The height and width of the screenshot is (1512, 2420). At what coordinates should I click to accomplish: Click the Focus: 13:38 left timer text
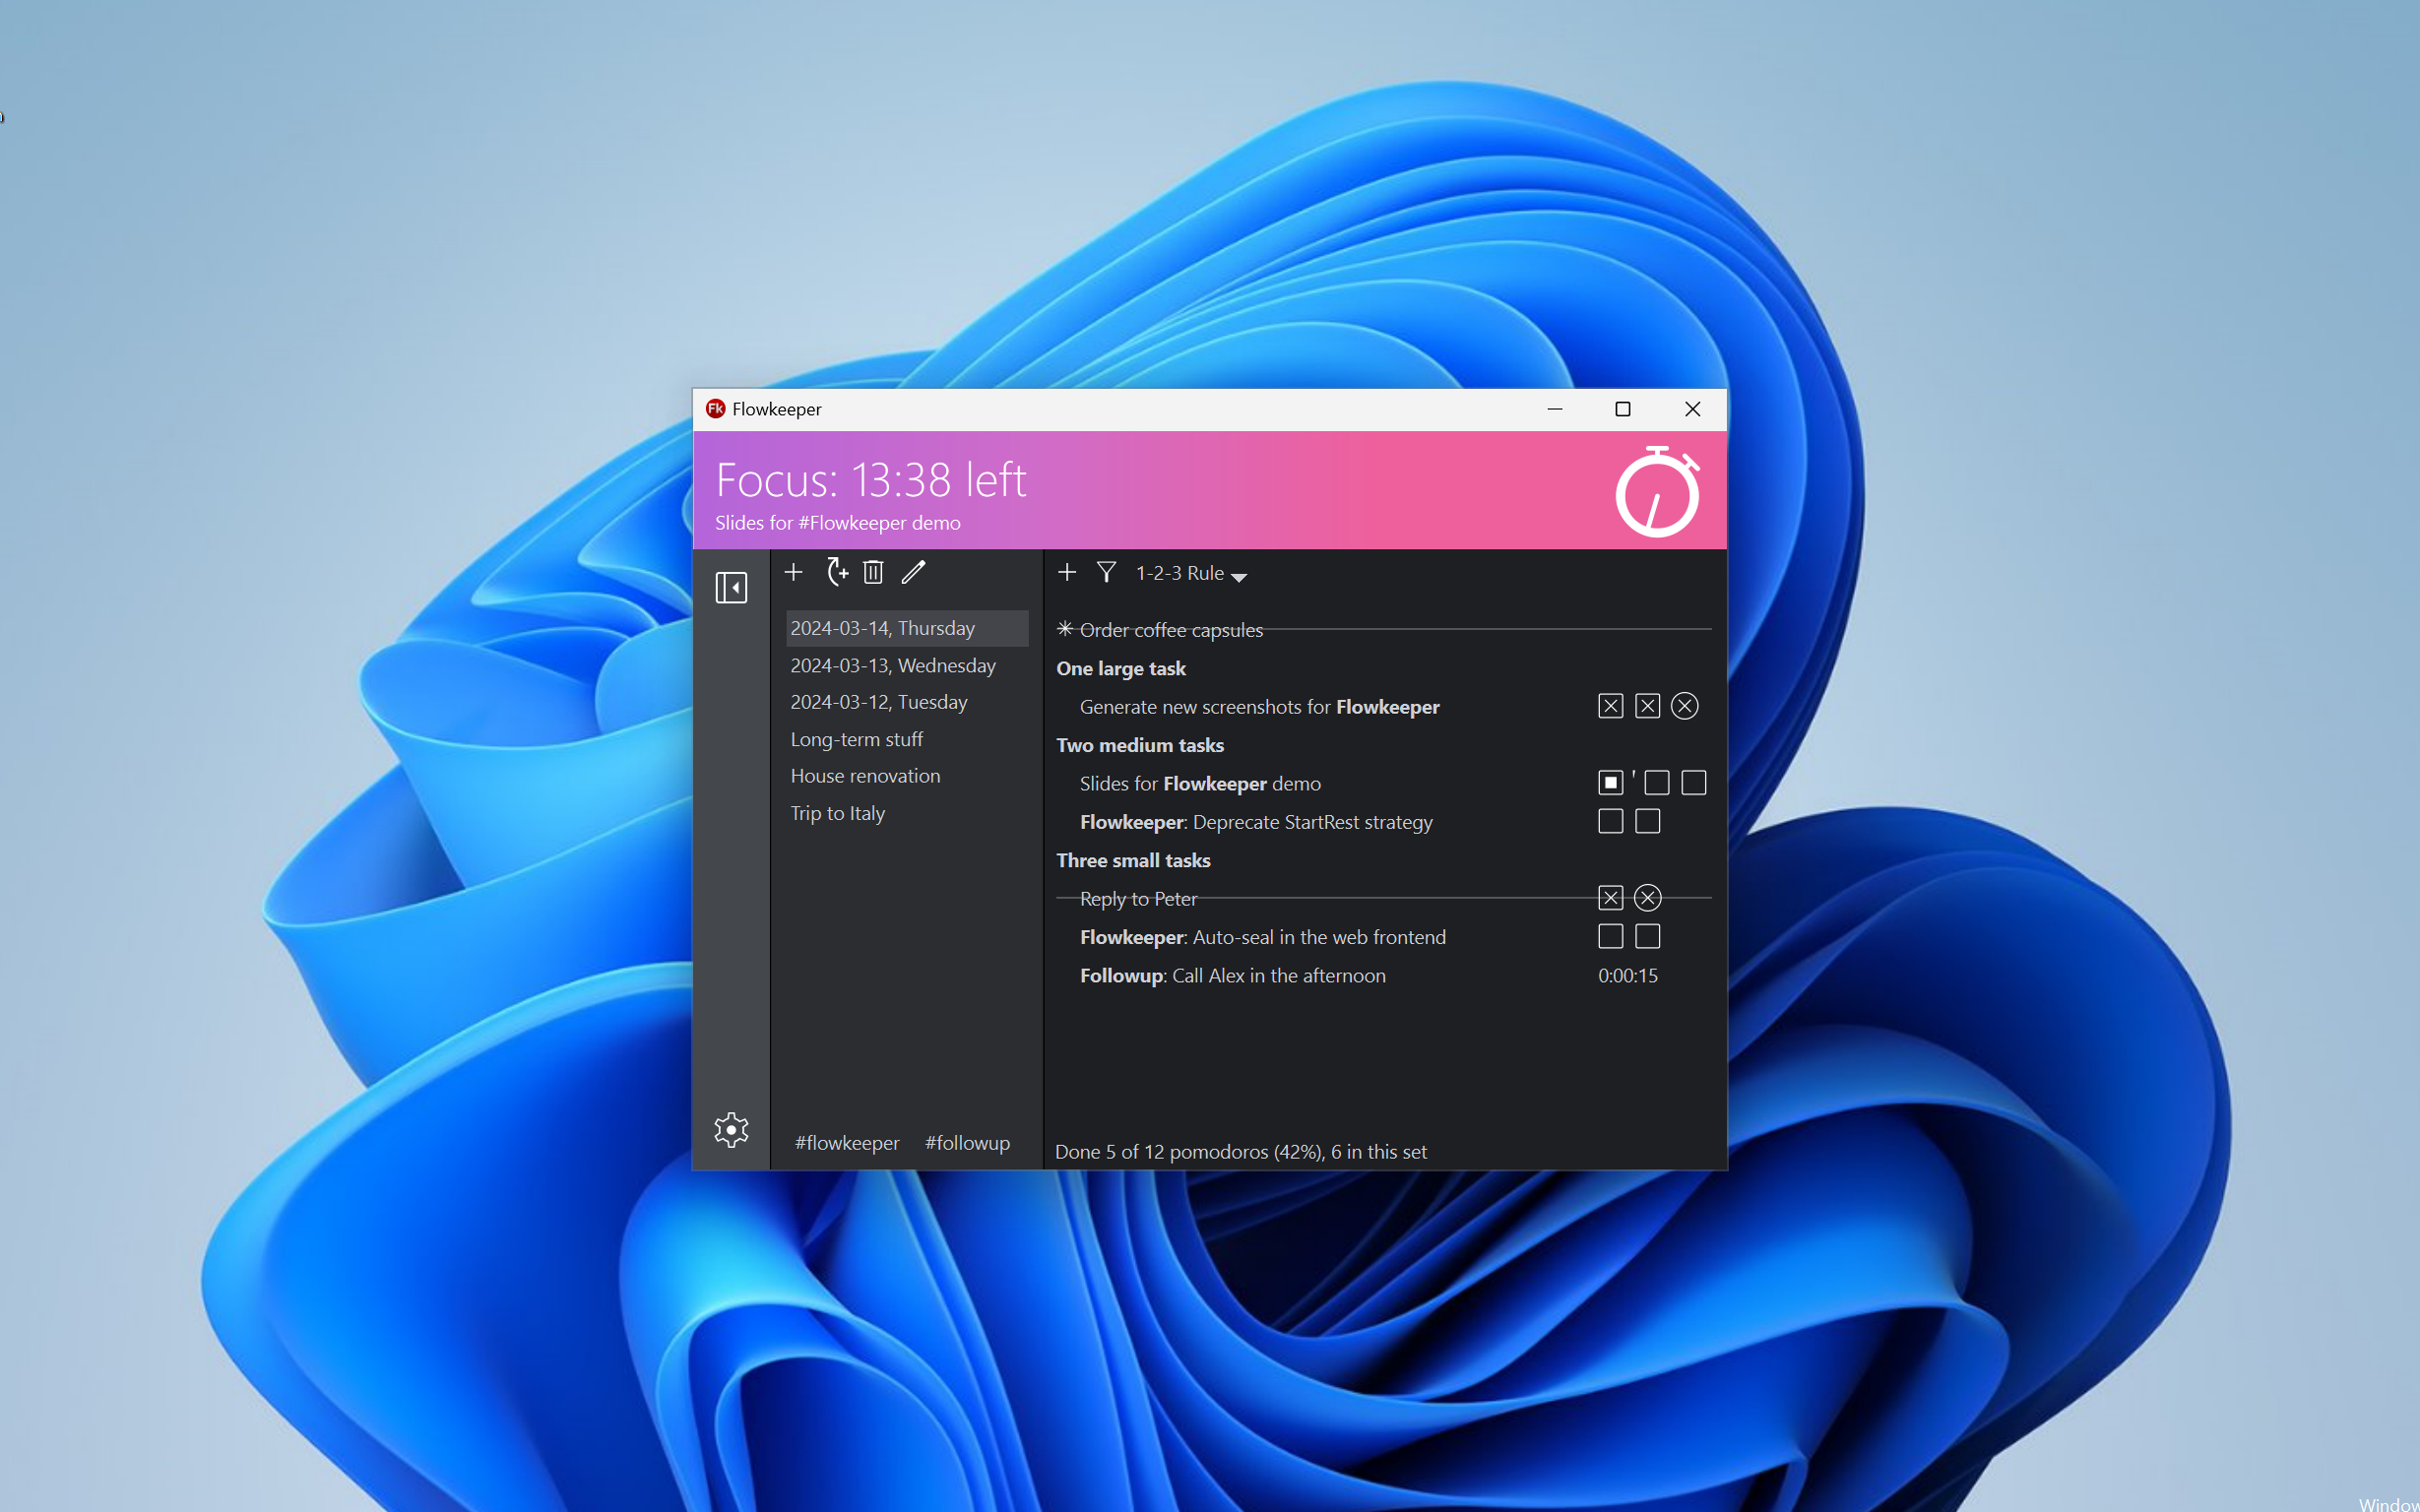pyautogui.click(x=870, y=480)
